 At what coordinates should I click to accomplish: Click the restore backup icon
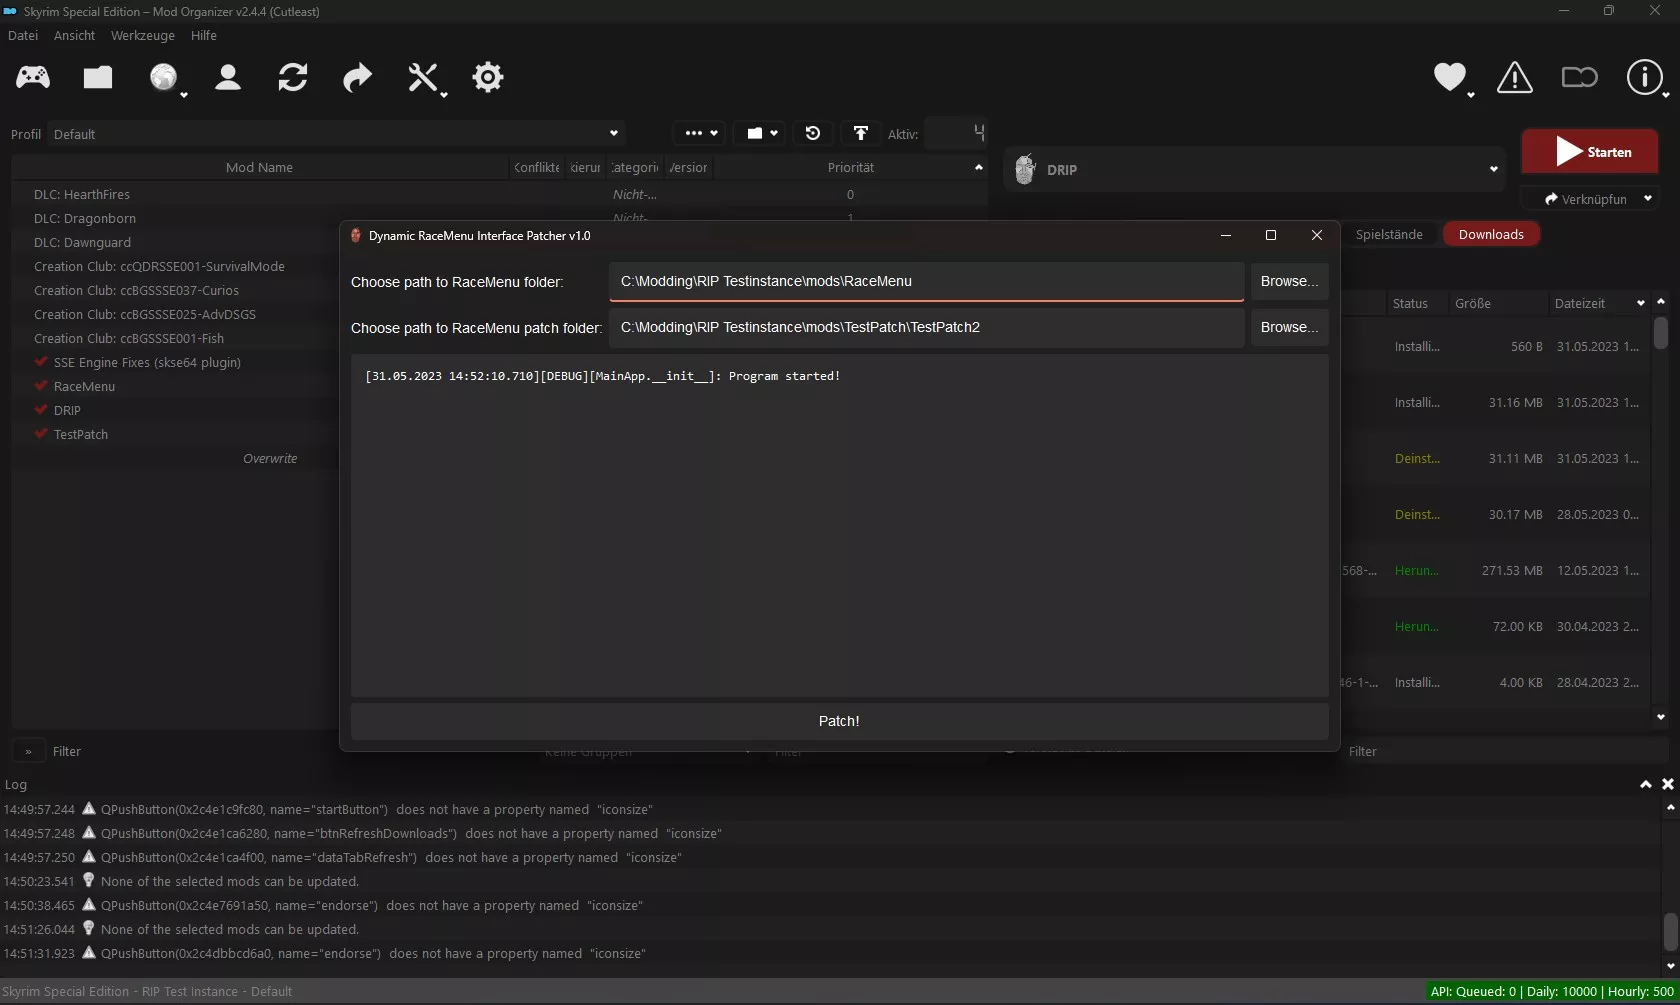coord(813,133)
